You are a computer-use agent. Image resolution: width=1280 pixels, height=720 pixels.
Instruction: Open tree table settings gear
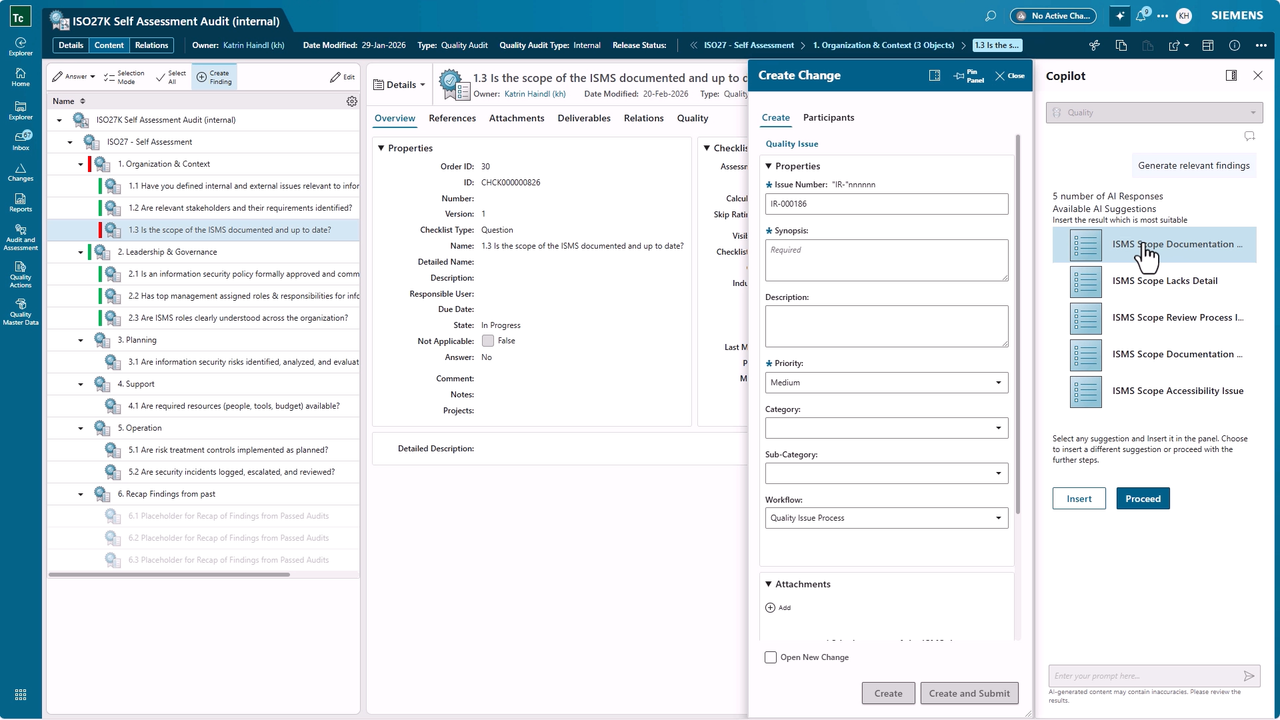click(352, 101)
